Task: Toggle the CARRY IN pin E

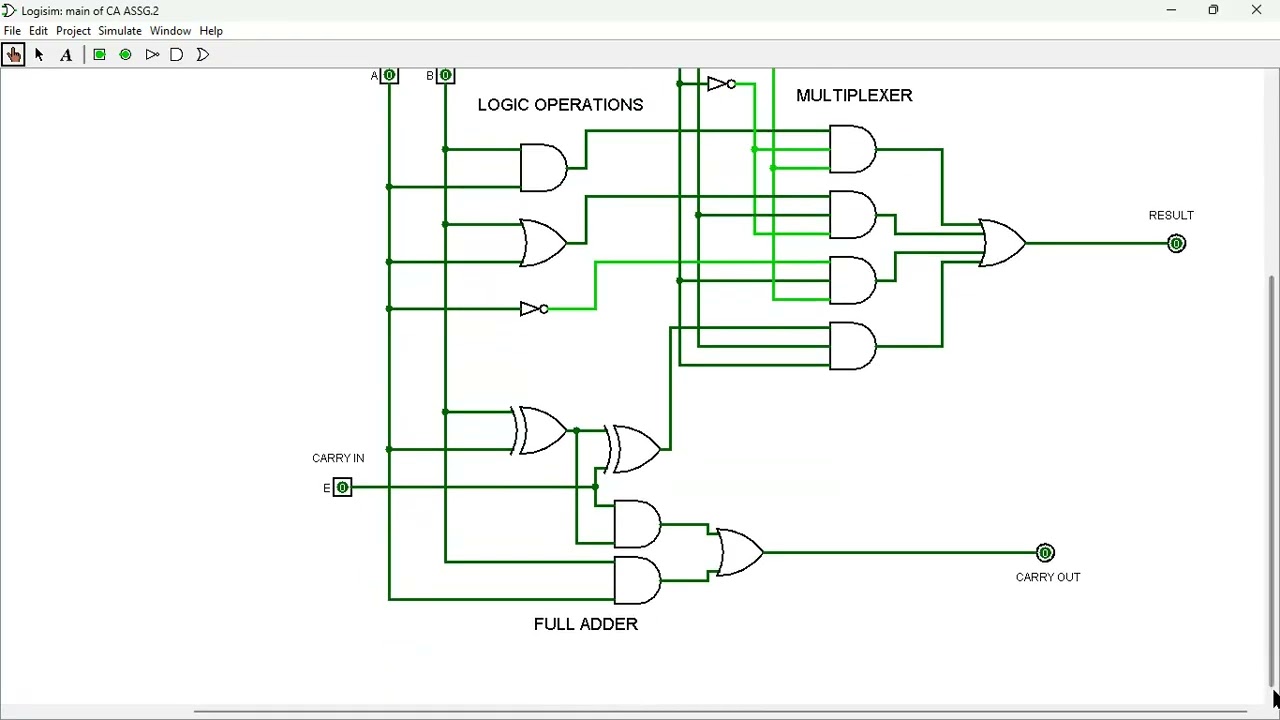Action: 342,487
